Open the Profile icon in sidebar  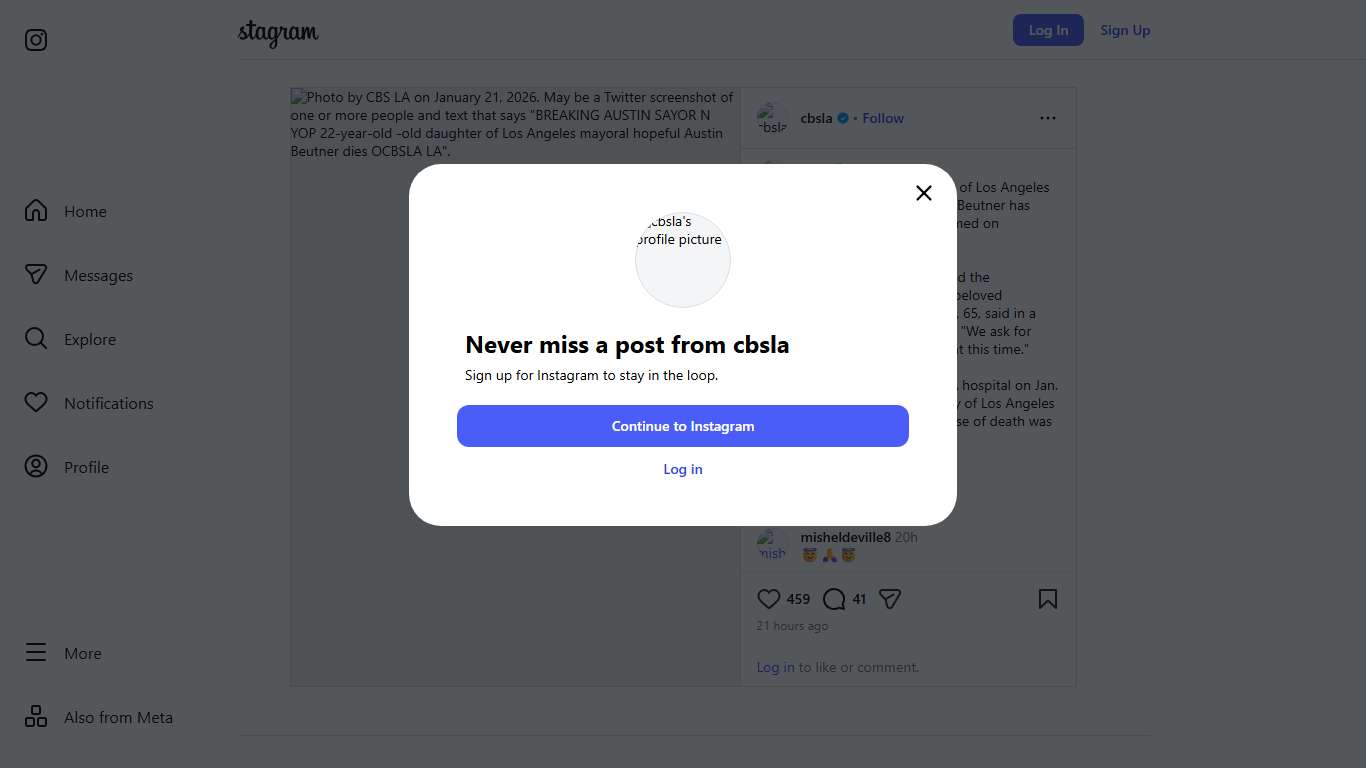pyautogui.click(x=36, y=467)
